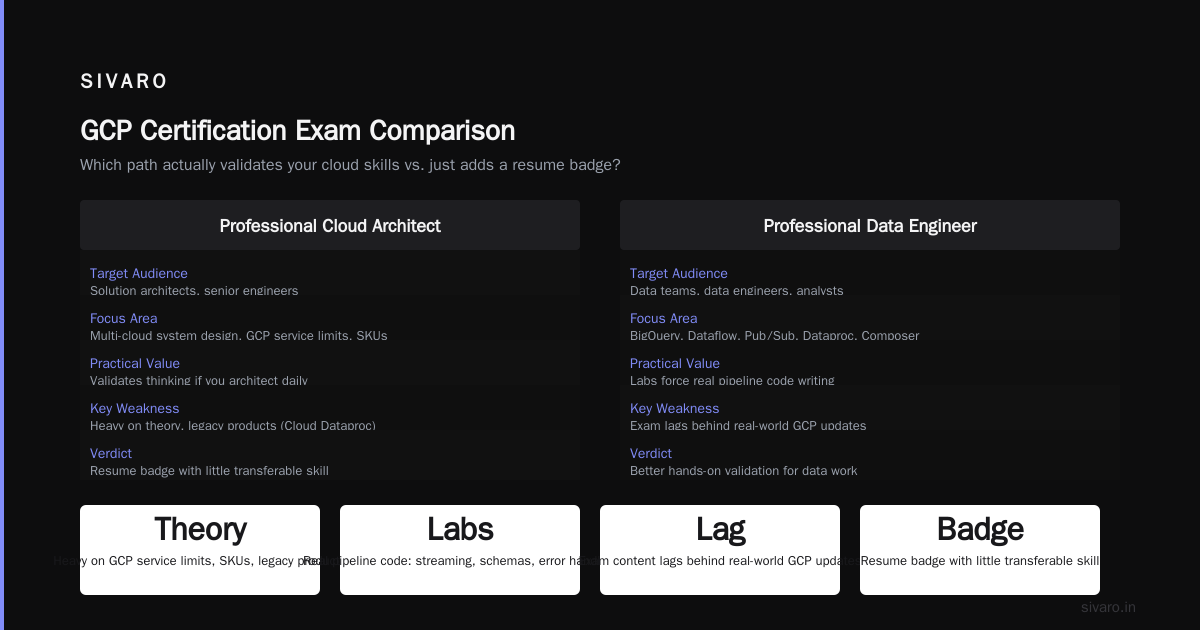Click Key Weakness label under Data Engineer
Viewport: 1200px width, 630px height.
coord(675,408)
